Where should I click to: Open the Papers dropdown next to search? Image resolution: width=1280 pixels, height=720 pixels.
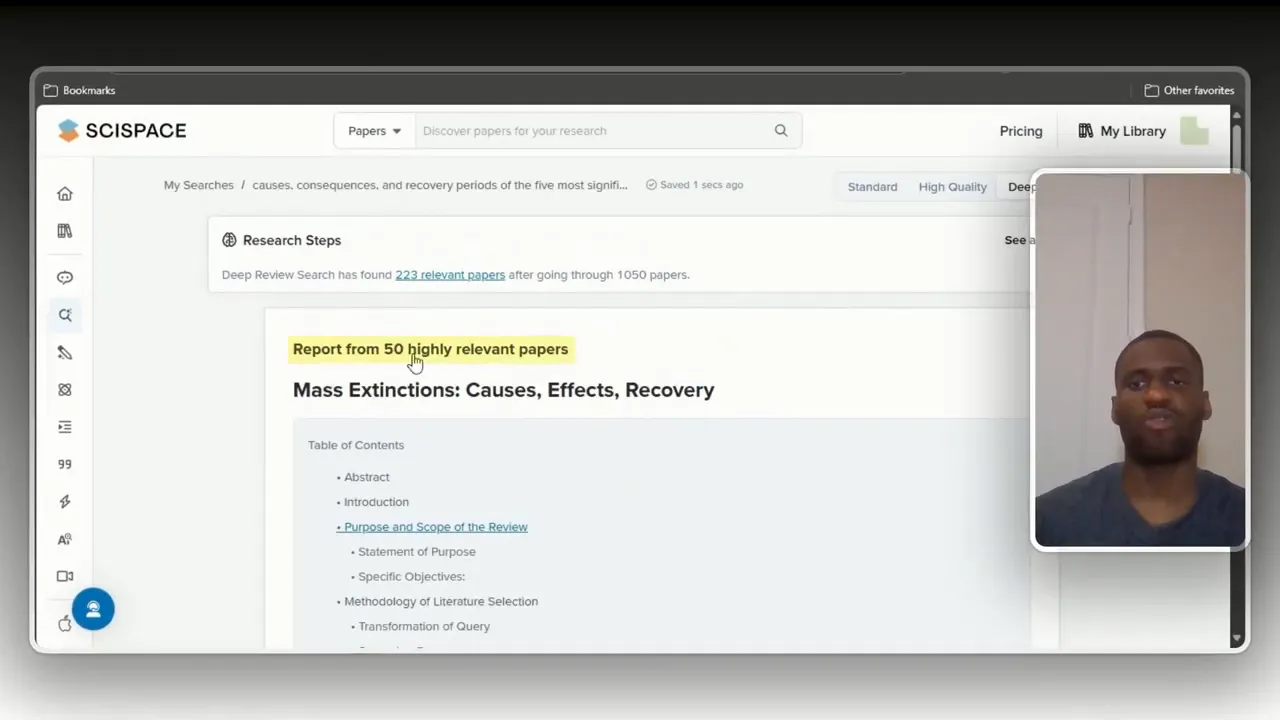[373, 130]
